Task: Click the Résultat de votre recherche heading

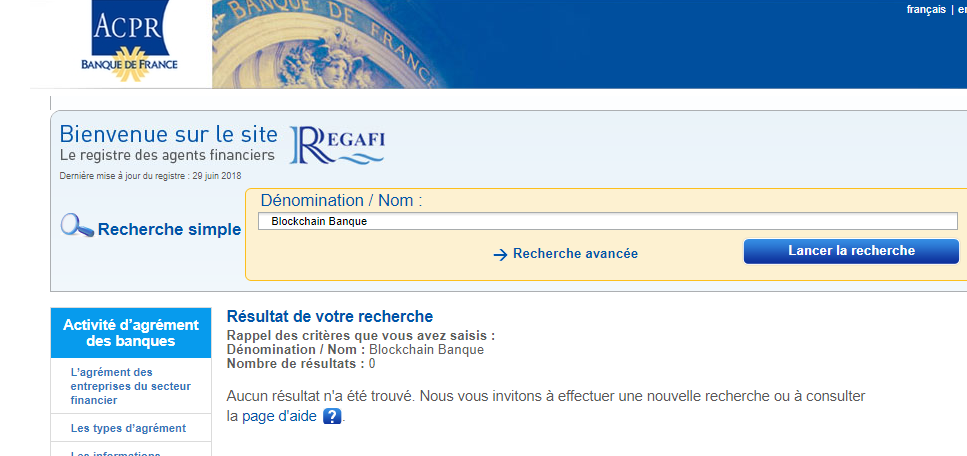Action: click(x=329, y=317)
